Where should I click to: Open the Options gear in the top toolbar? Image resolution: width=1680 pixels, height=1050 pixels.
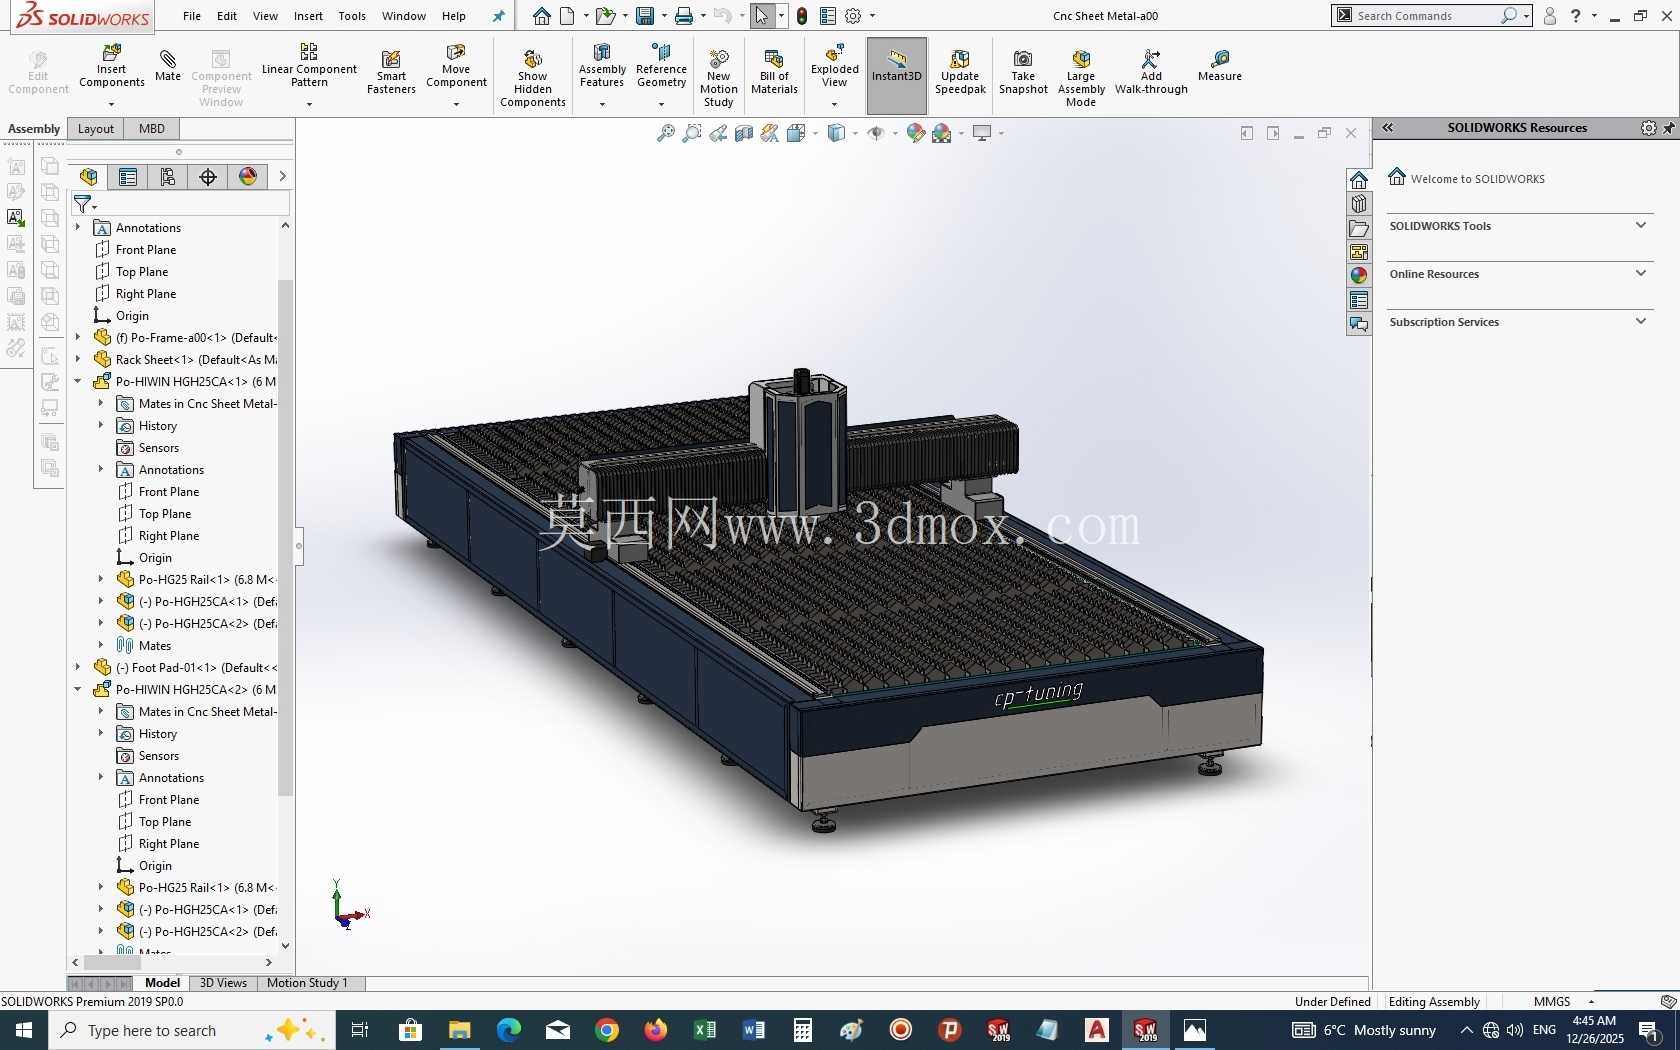click(853, 16)
